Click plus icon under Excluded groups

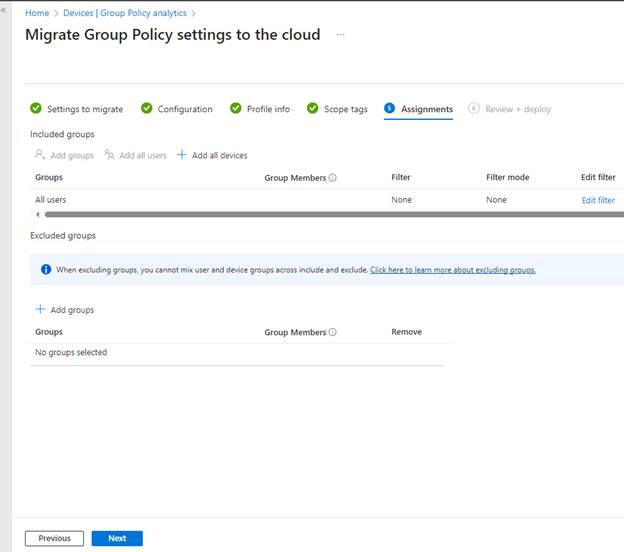coord(40,310)
